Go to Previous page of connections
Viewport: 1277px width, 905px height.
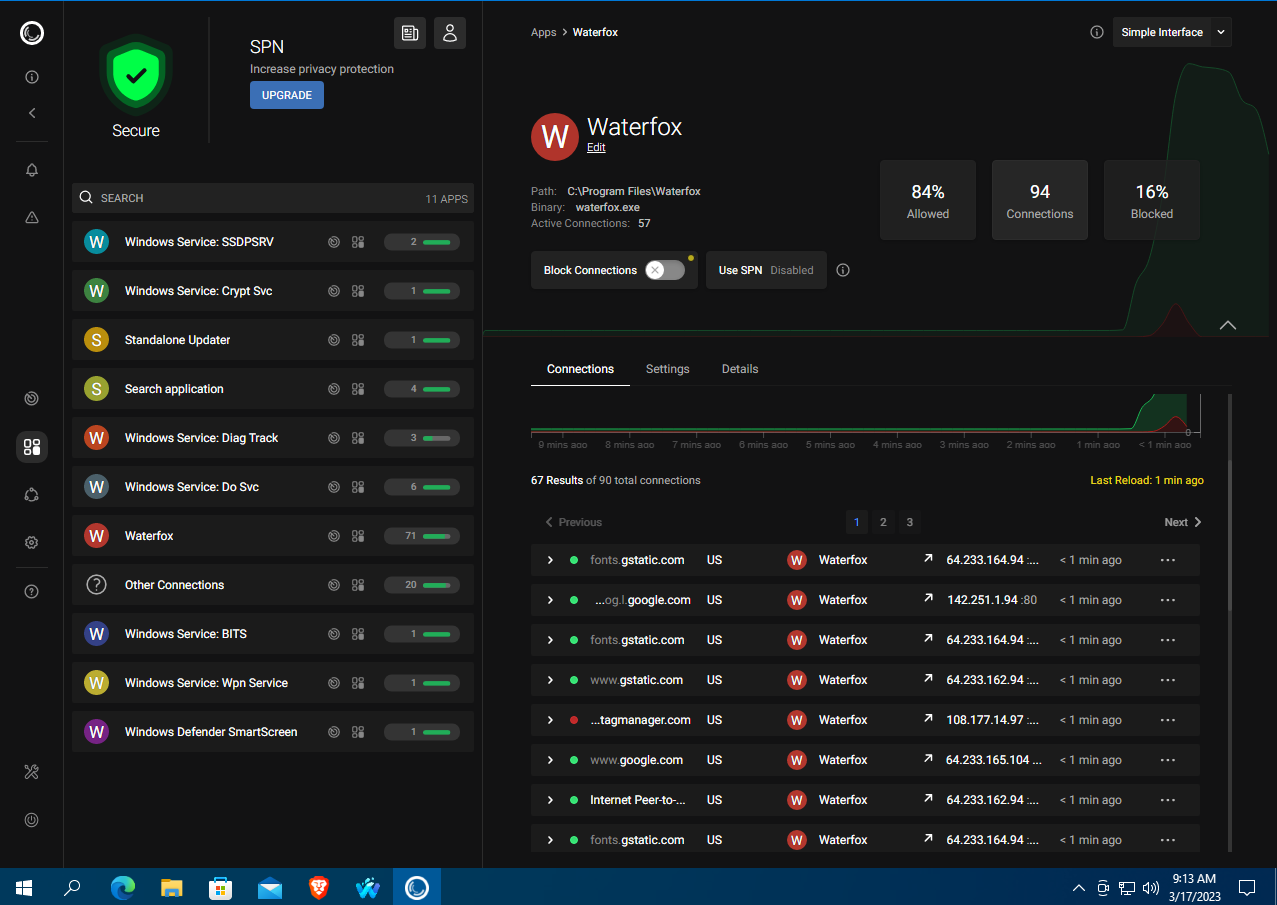(573, 522)
